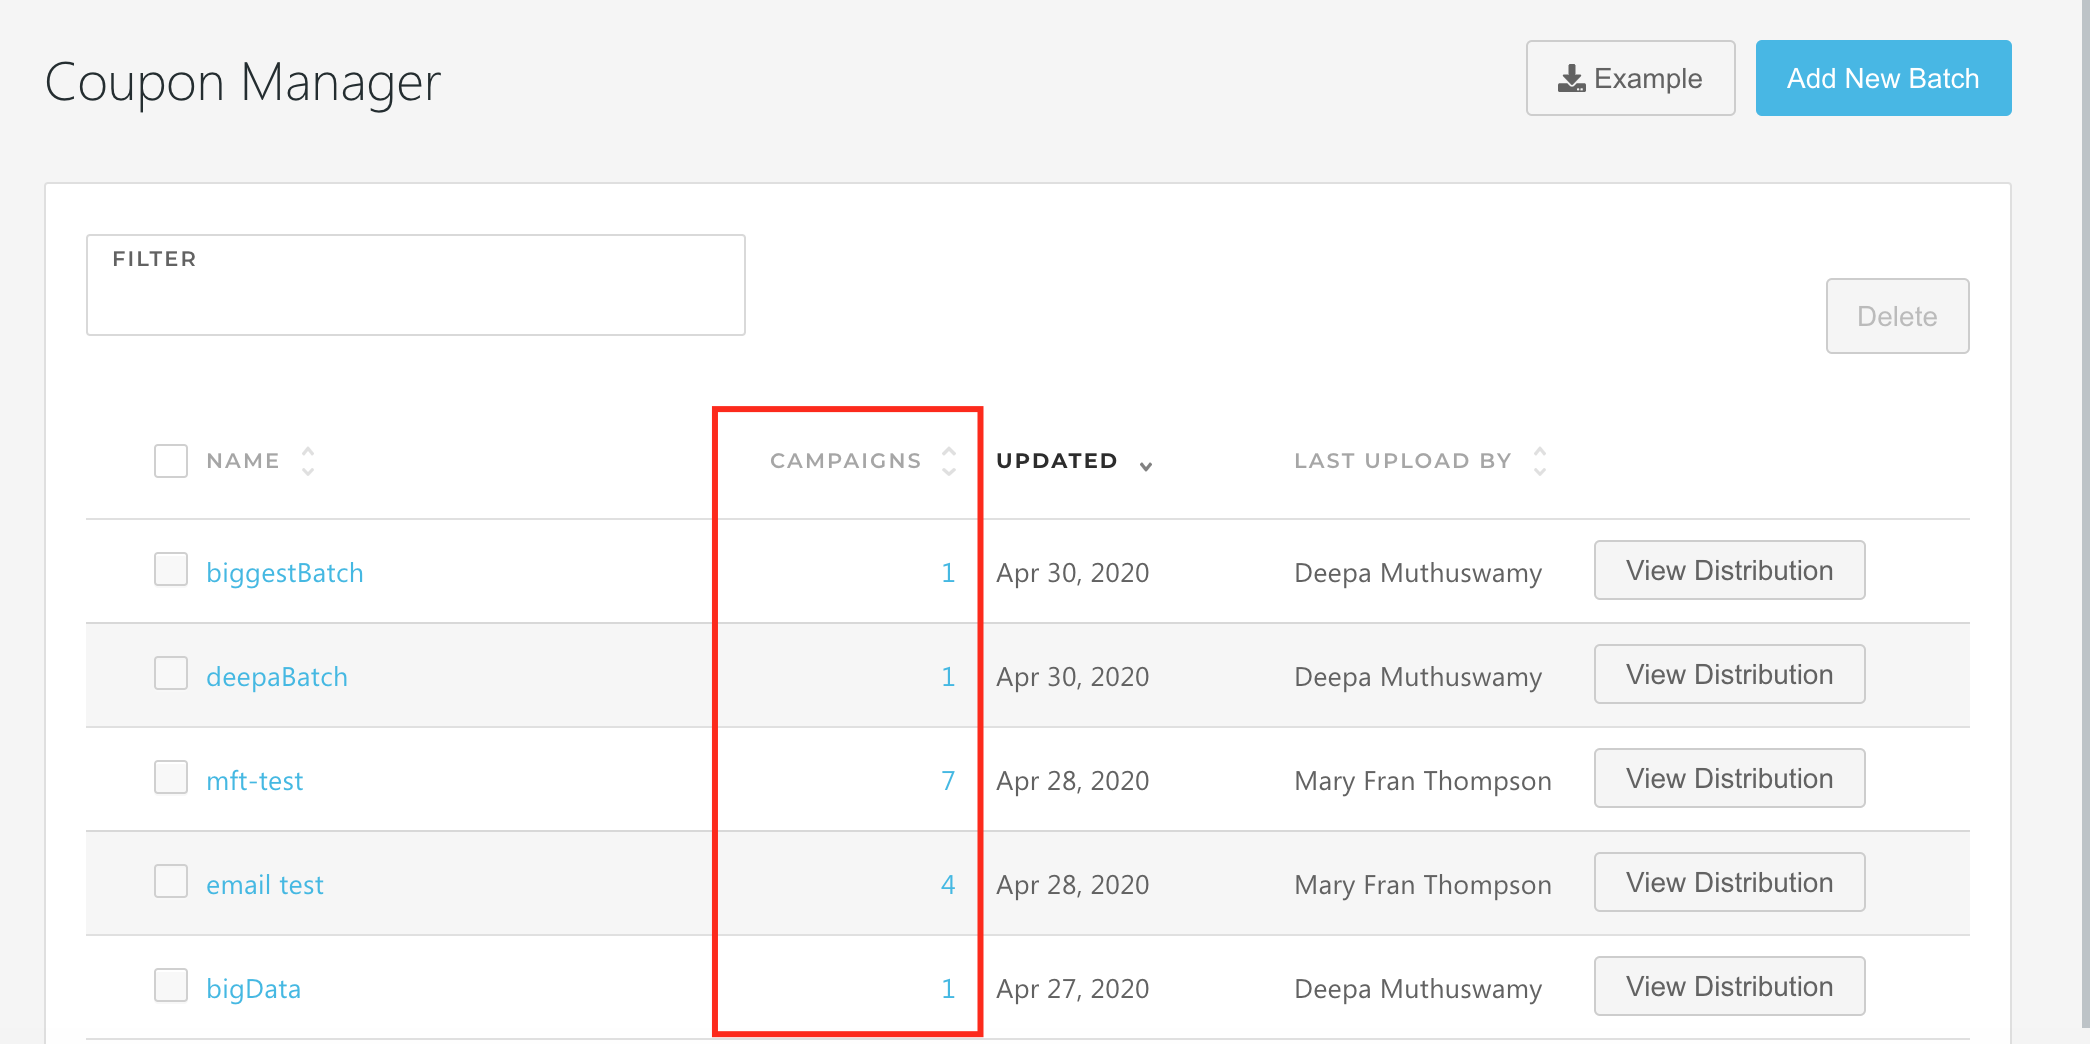
Task: Sort table by Name column arrows
Action: 308,461
